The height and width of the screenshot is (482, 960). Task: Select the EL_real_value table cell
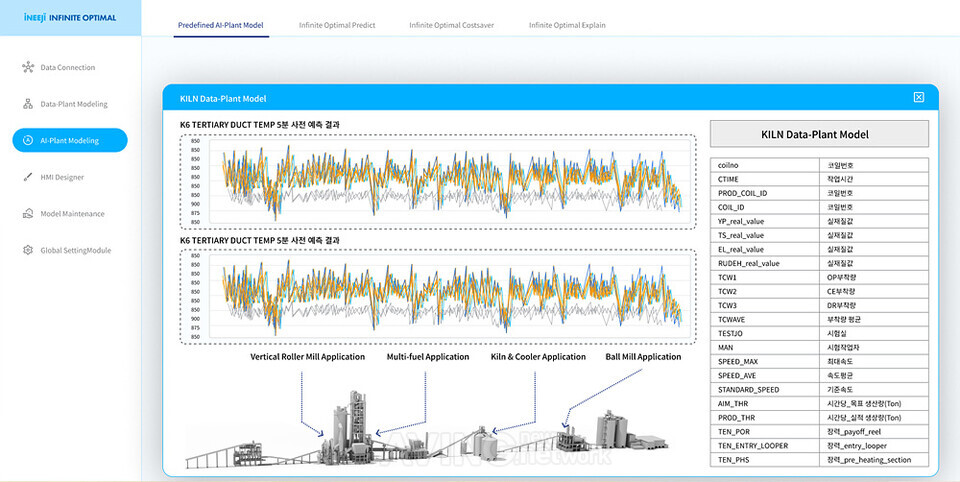point(765,249)
